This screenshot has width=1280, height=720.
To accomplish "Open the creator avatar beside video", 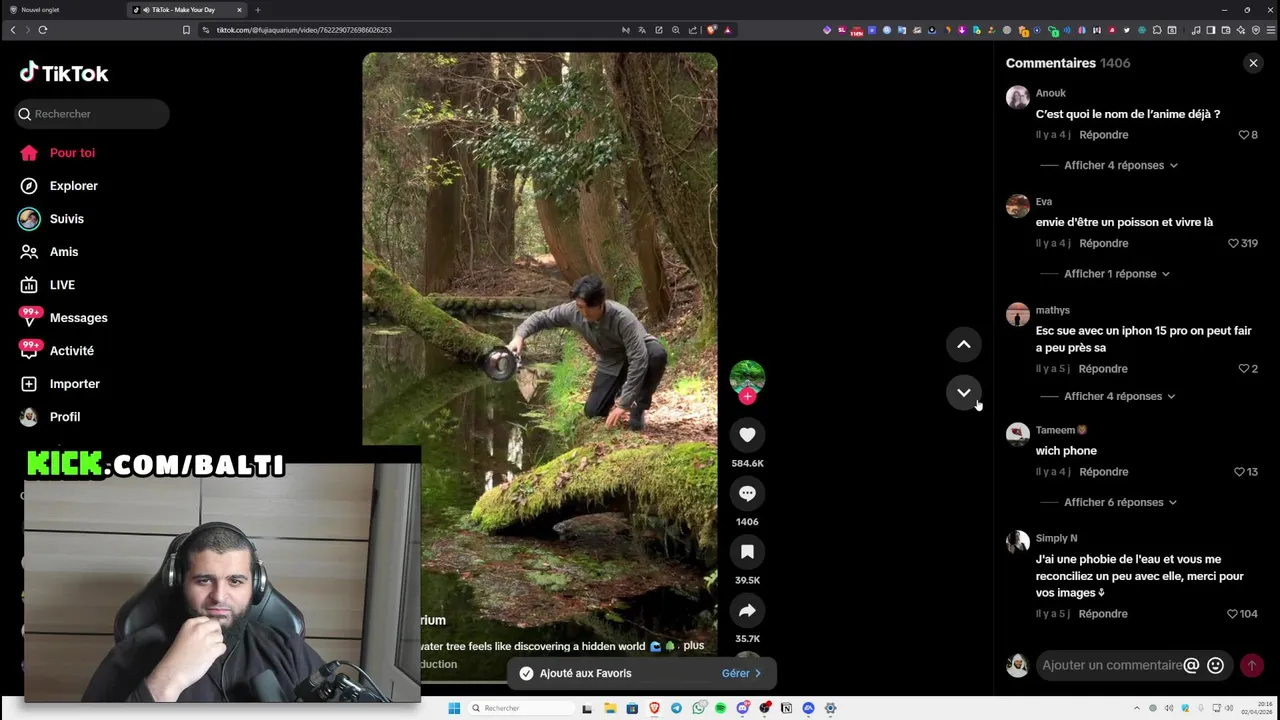I will point(747,377).
